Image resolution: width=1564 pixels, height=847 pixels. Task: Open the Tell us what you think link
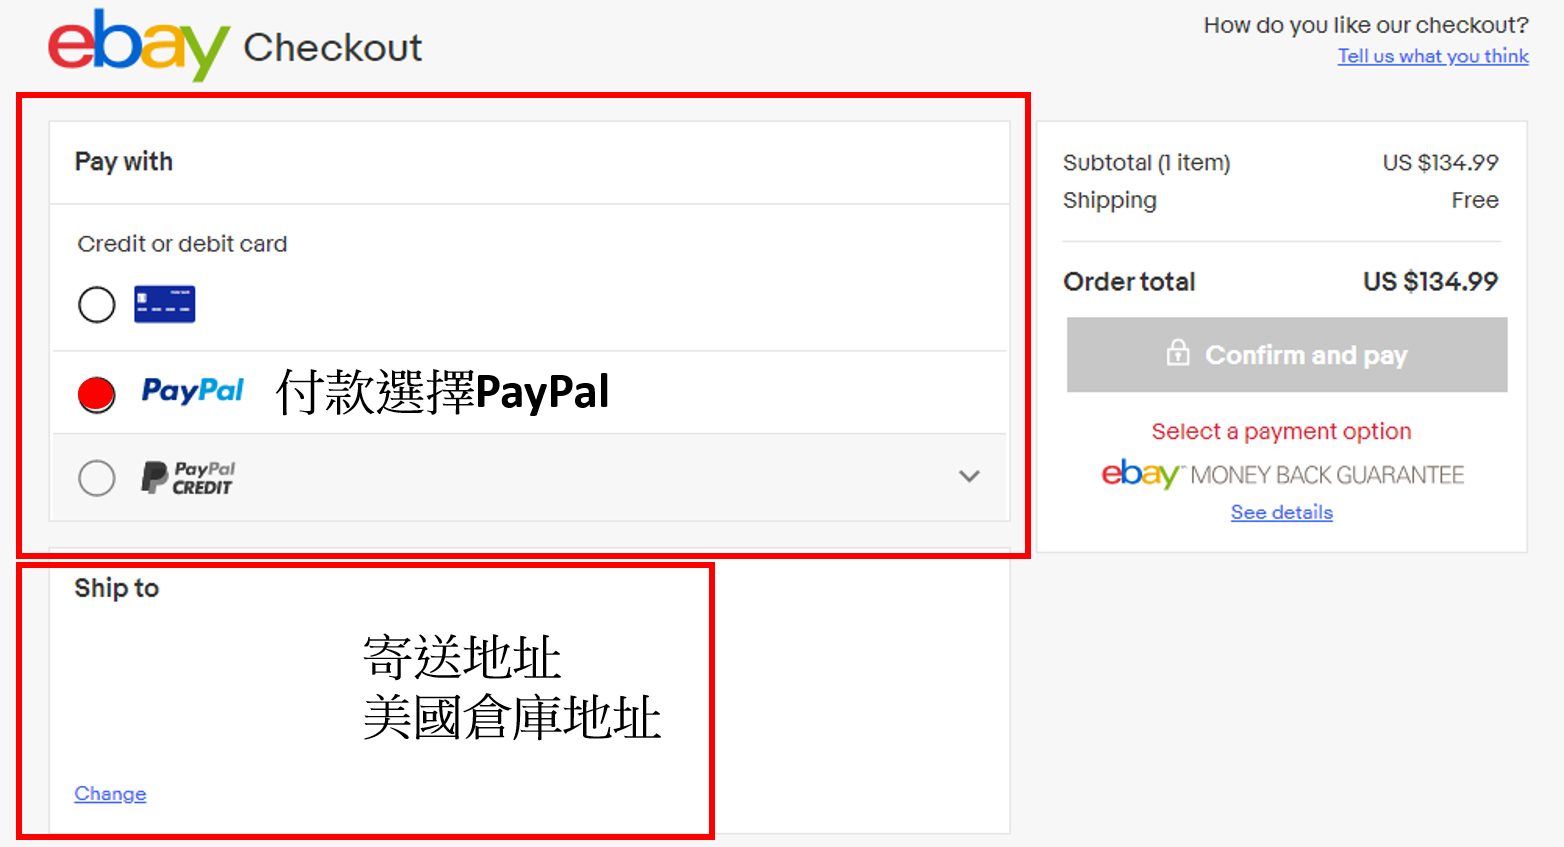tap(1433, 56)
